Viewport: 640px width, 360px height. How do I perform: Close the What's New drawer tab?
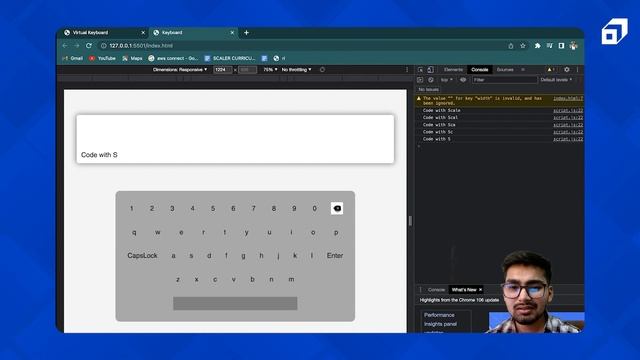[480, 290]
